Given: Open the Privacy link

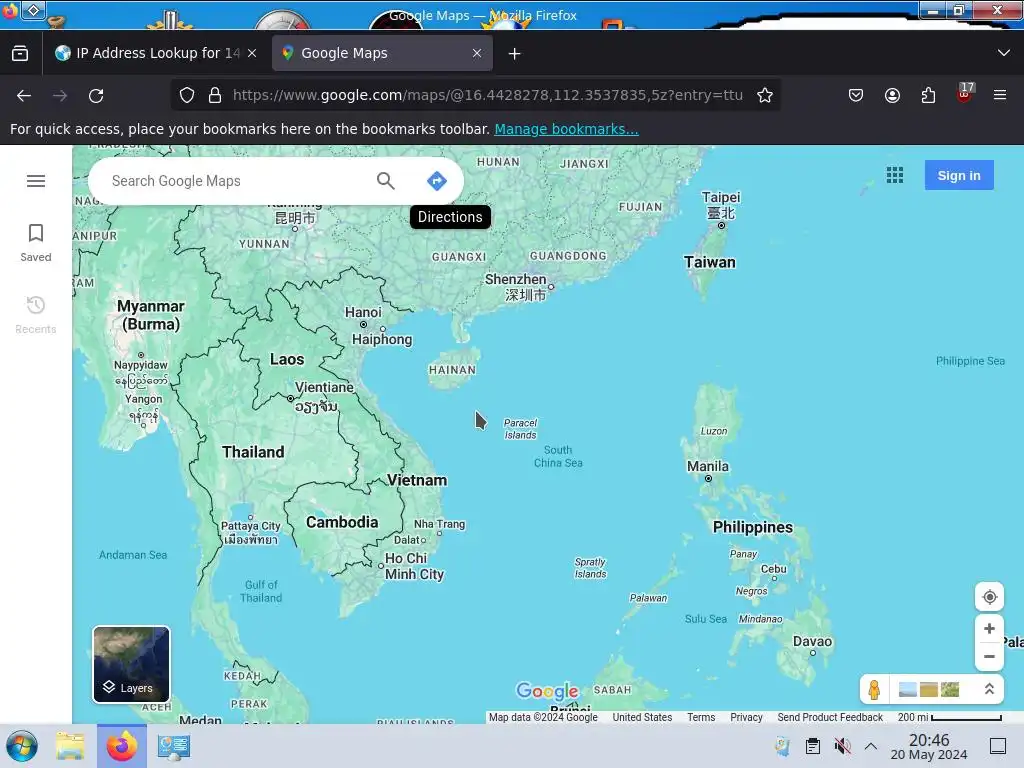Looking at the screenshot, I should (746, 717).
